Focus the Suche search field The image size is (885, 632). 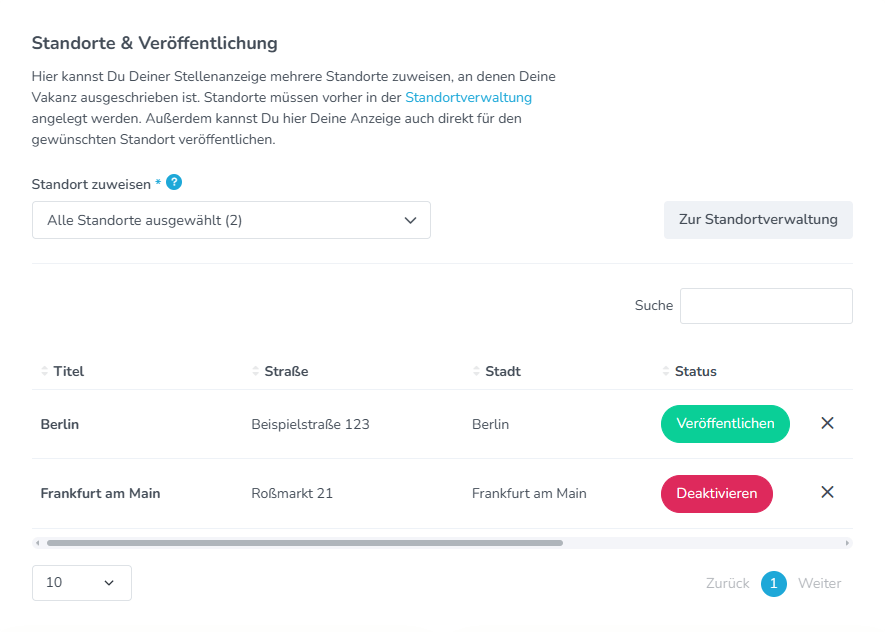click(766, 306)
